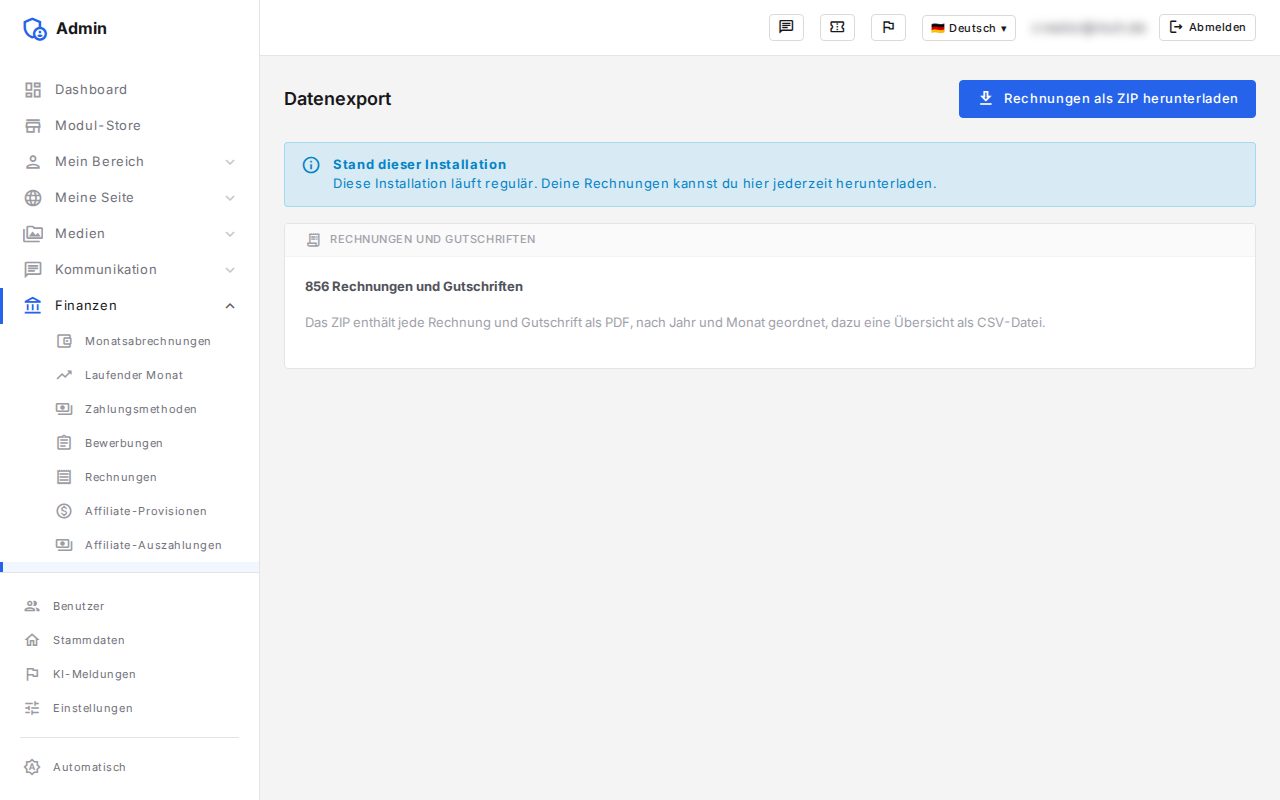
Task: Click "856 Rechnungen und Gutschriften" text
Action: (x=414, y=287)
